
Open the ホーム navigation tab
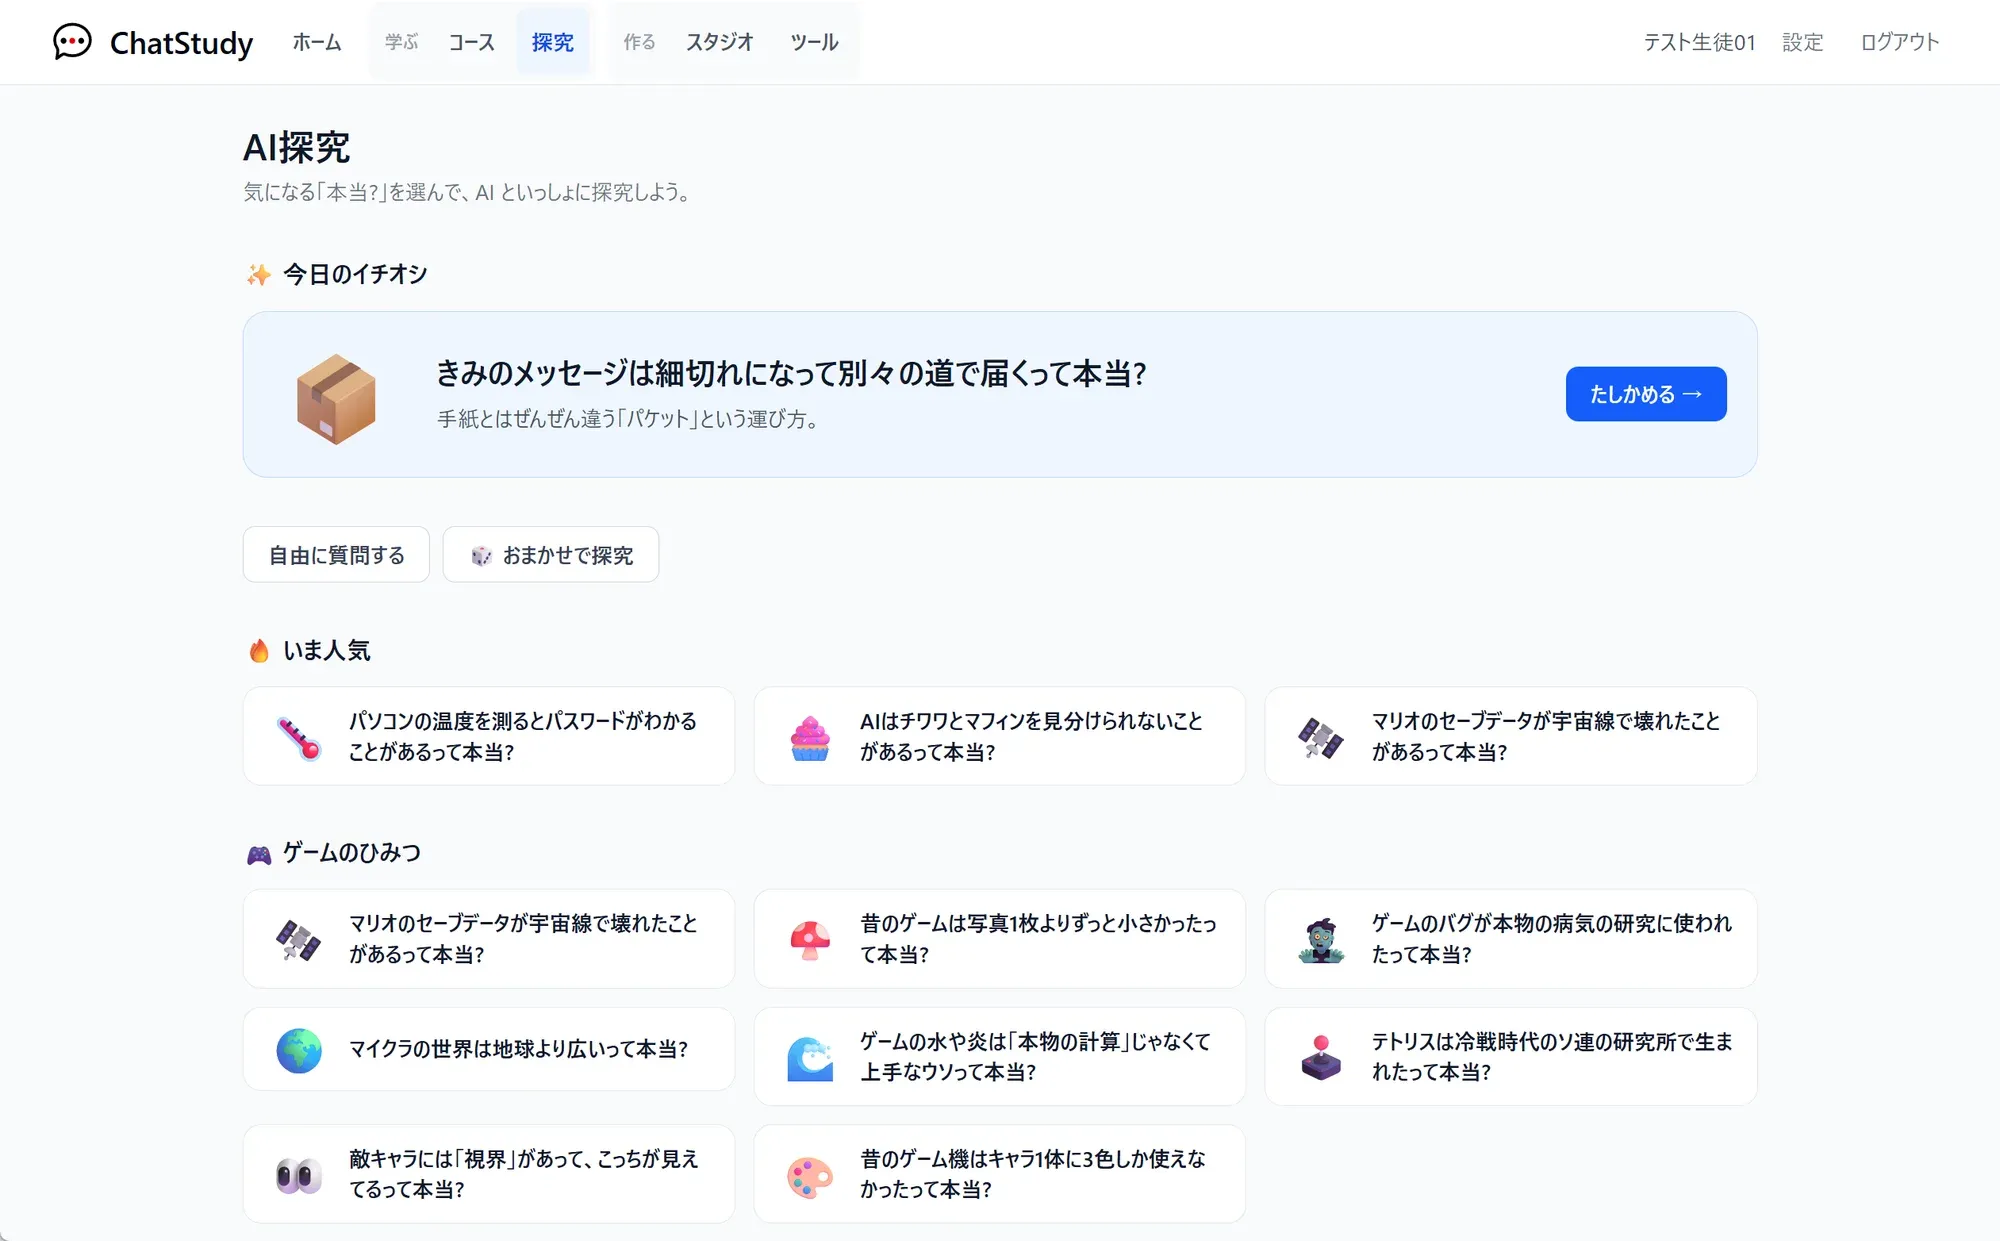click(317, 42)
